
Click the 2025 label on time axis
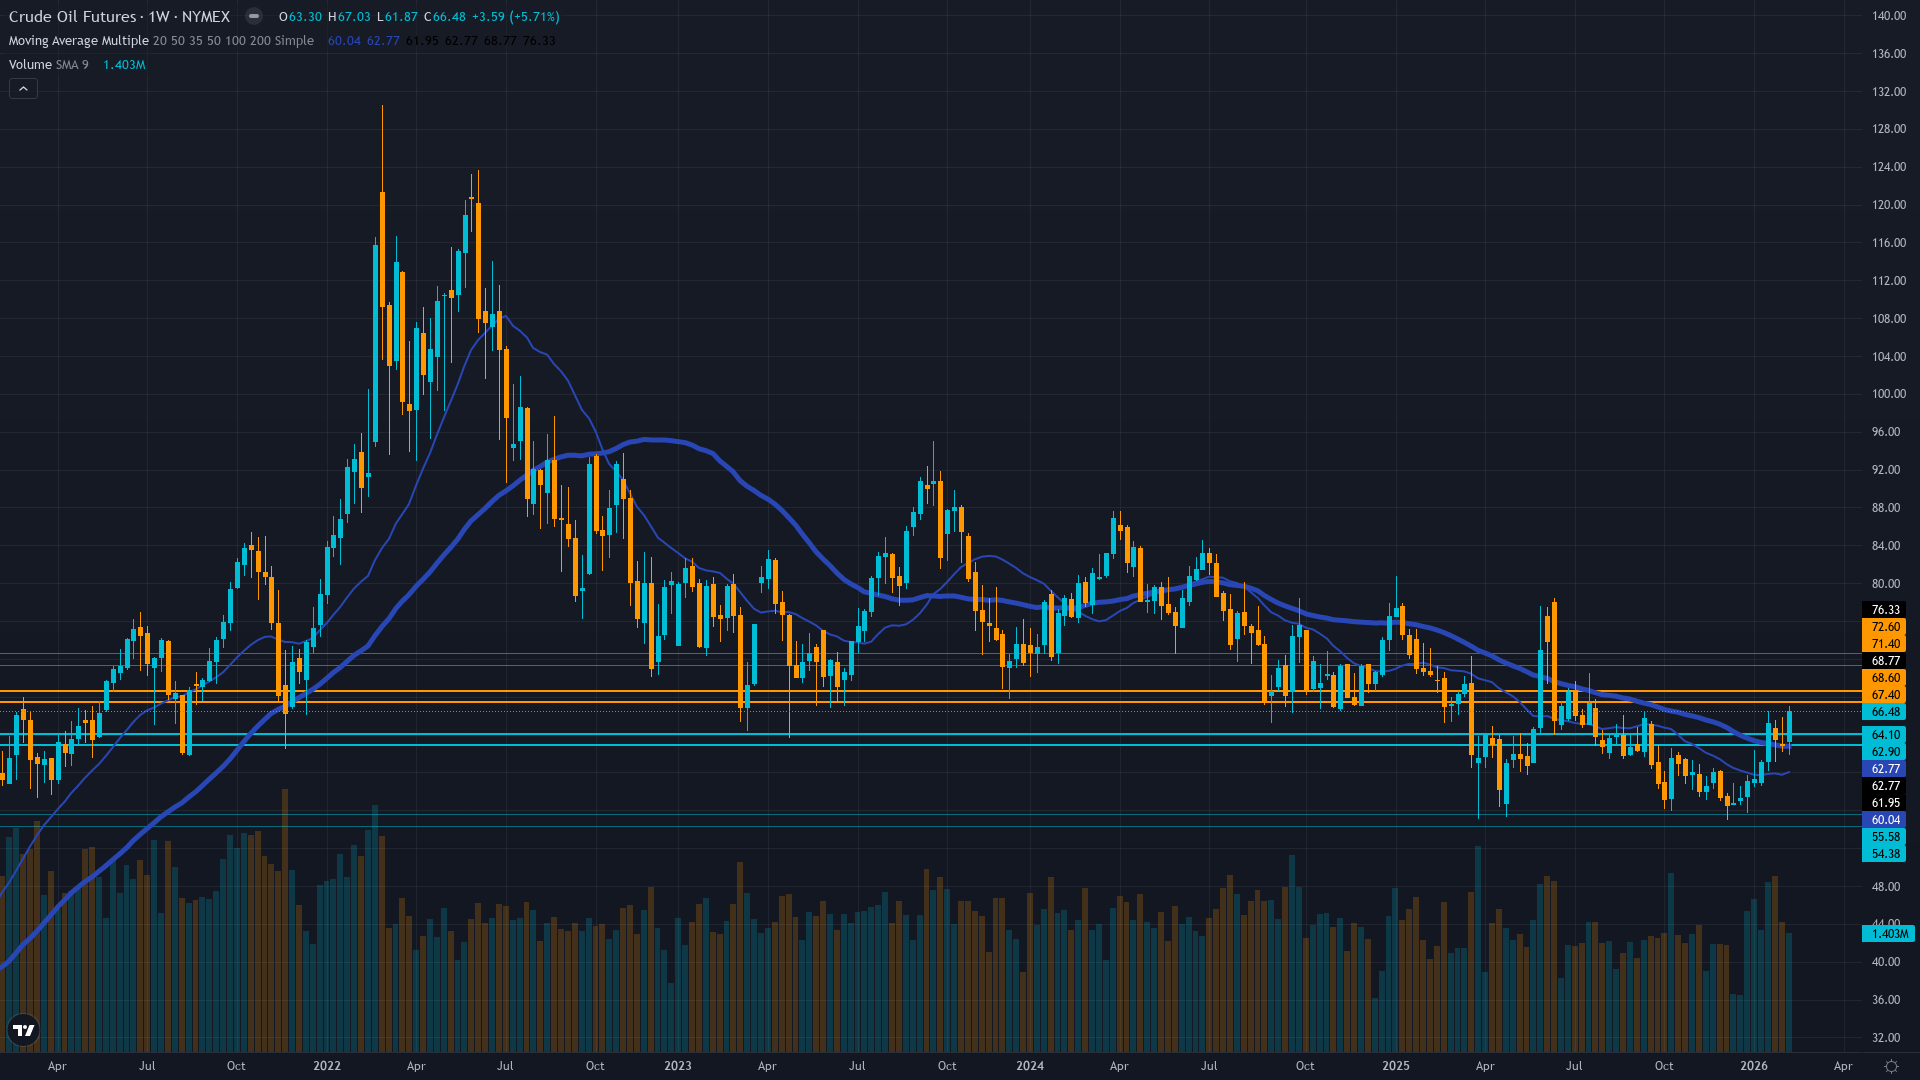coord(1396,1066)
